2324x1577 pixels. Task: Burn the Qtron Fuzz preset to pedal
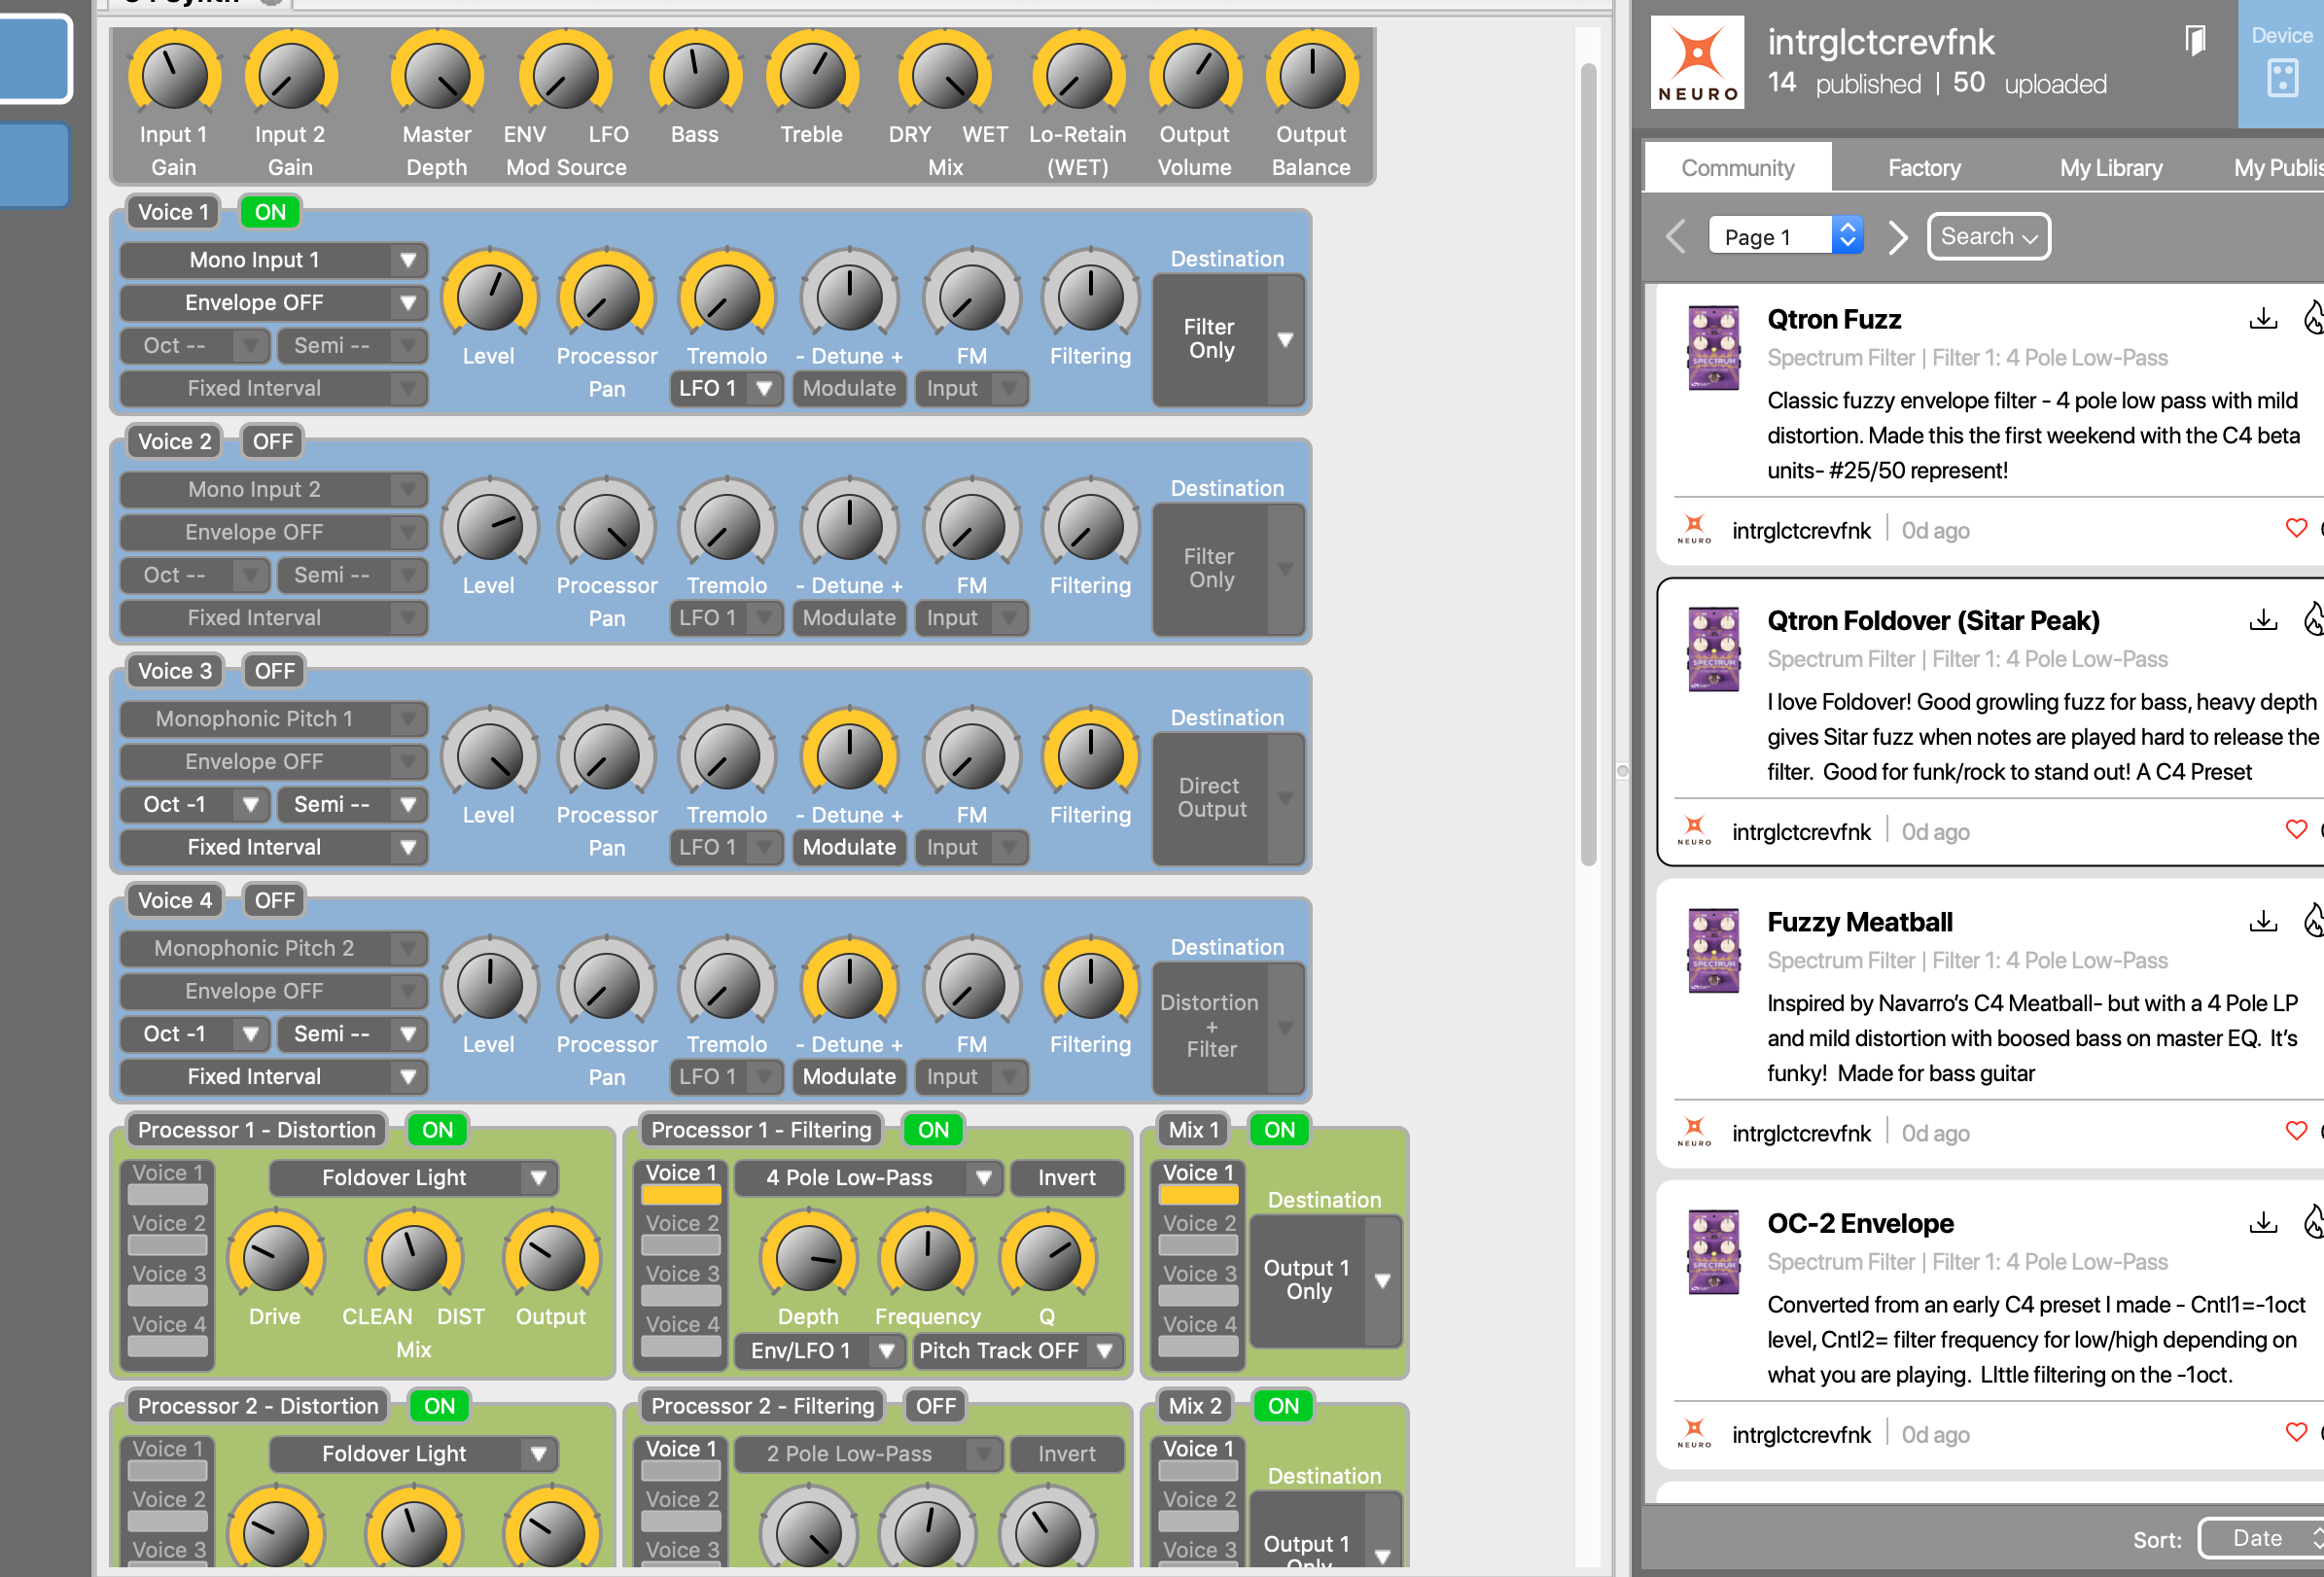click(2313, 318)
